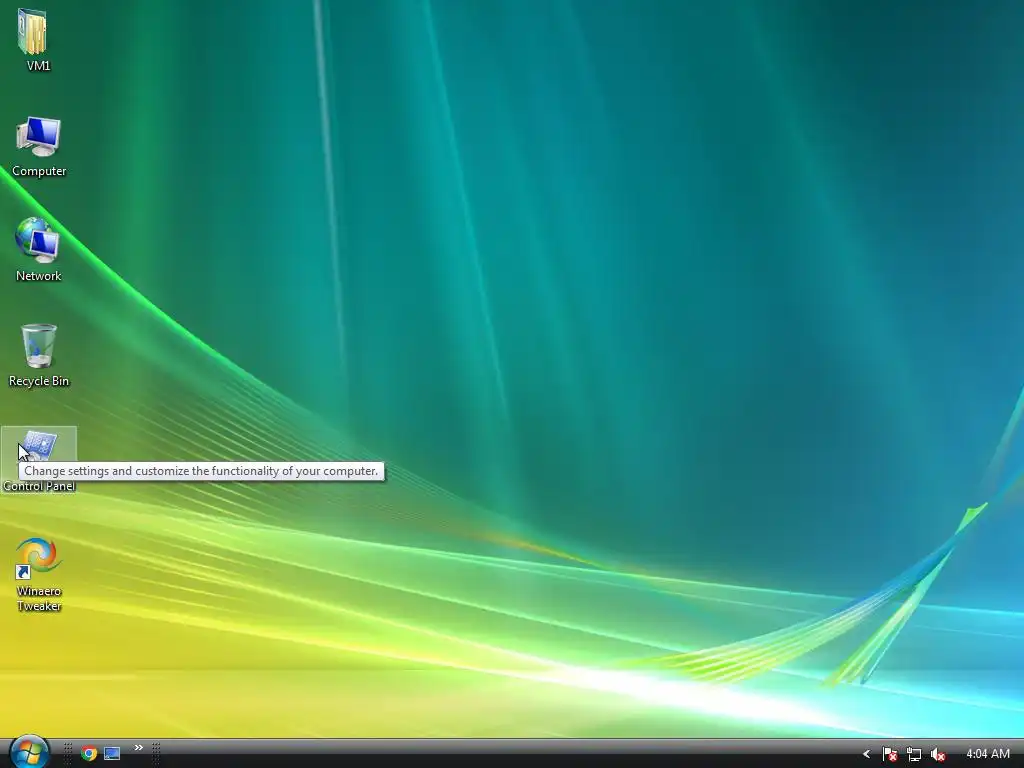This screenshot has height=768, width=1024.
Task: Open the network tray icon
Action: [914, 754]
